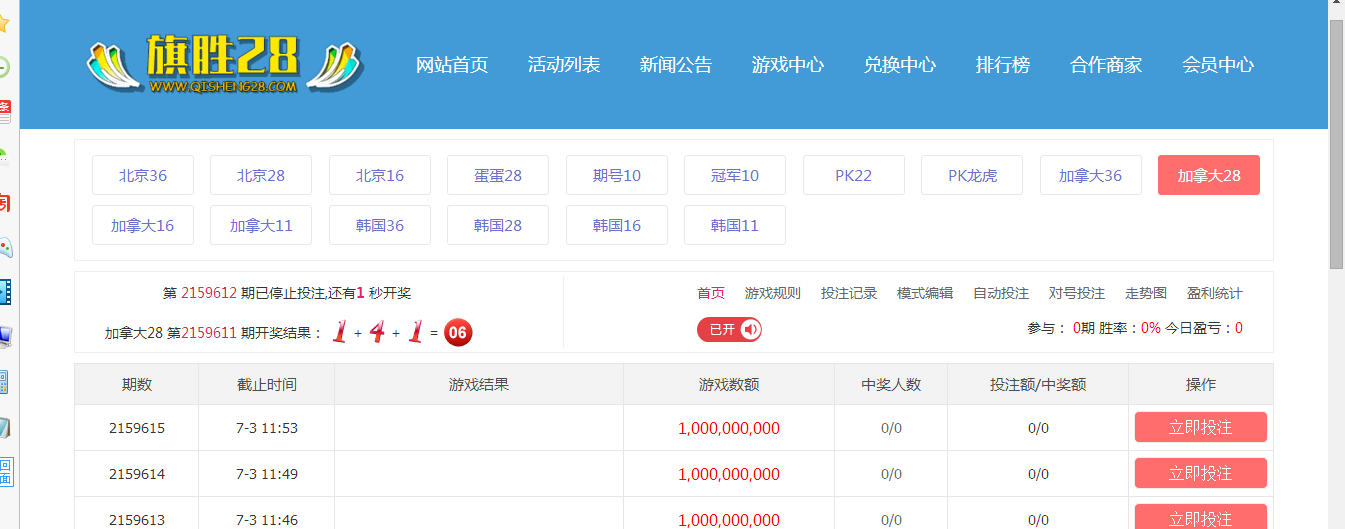The width and height of the screenshot is (1345, 529).
Task: Open 模式编辑 mode editor
Action: point(925,293)
